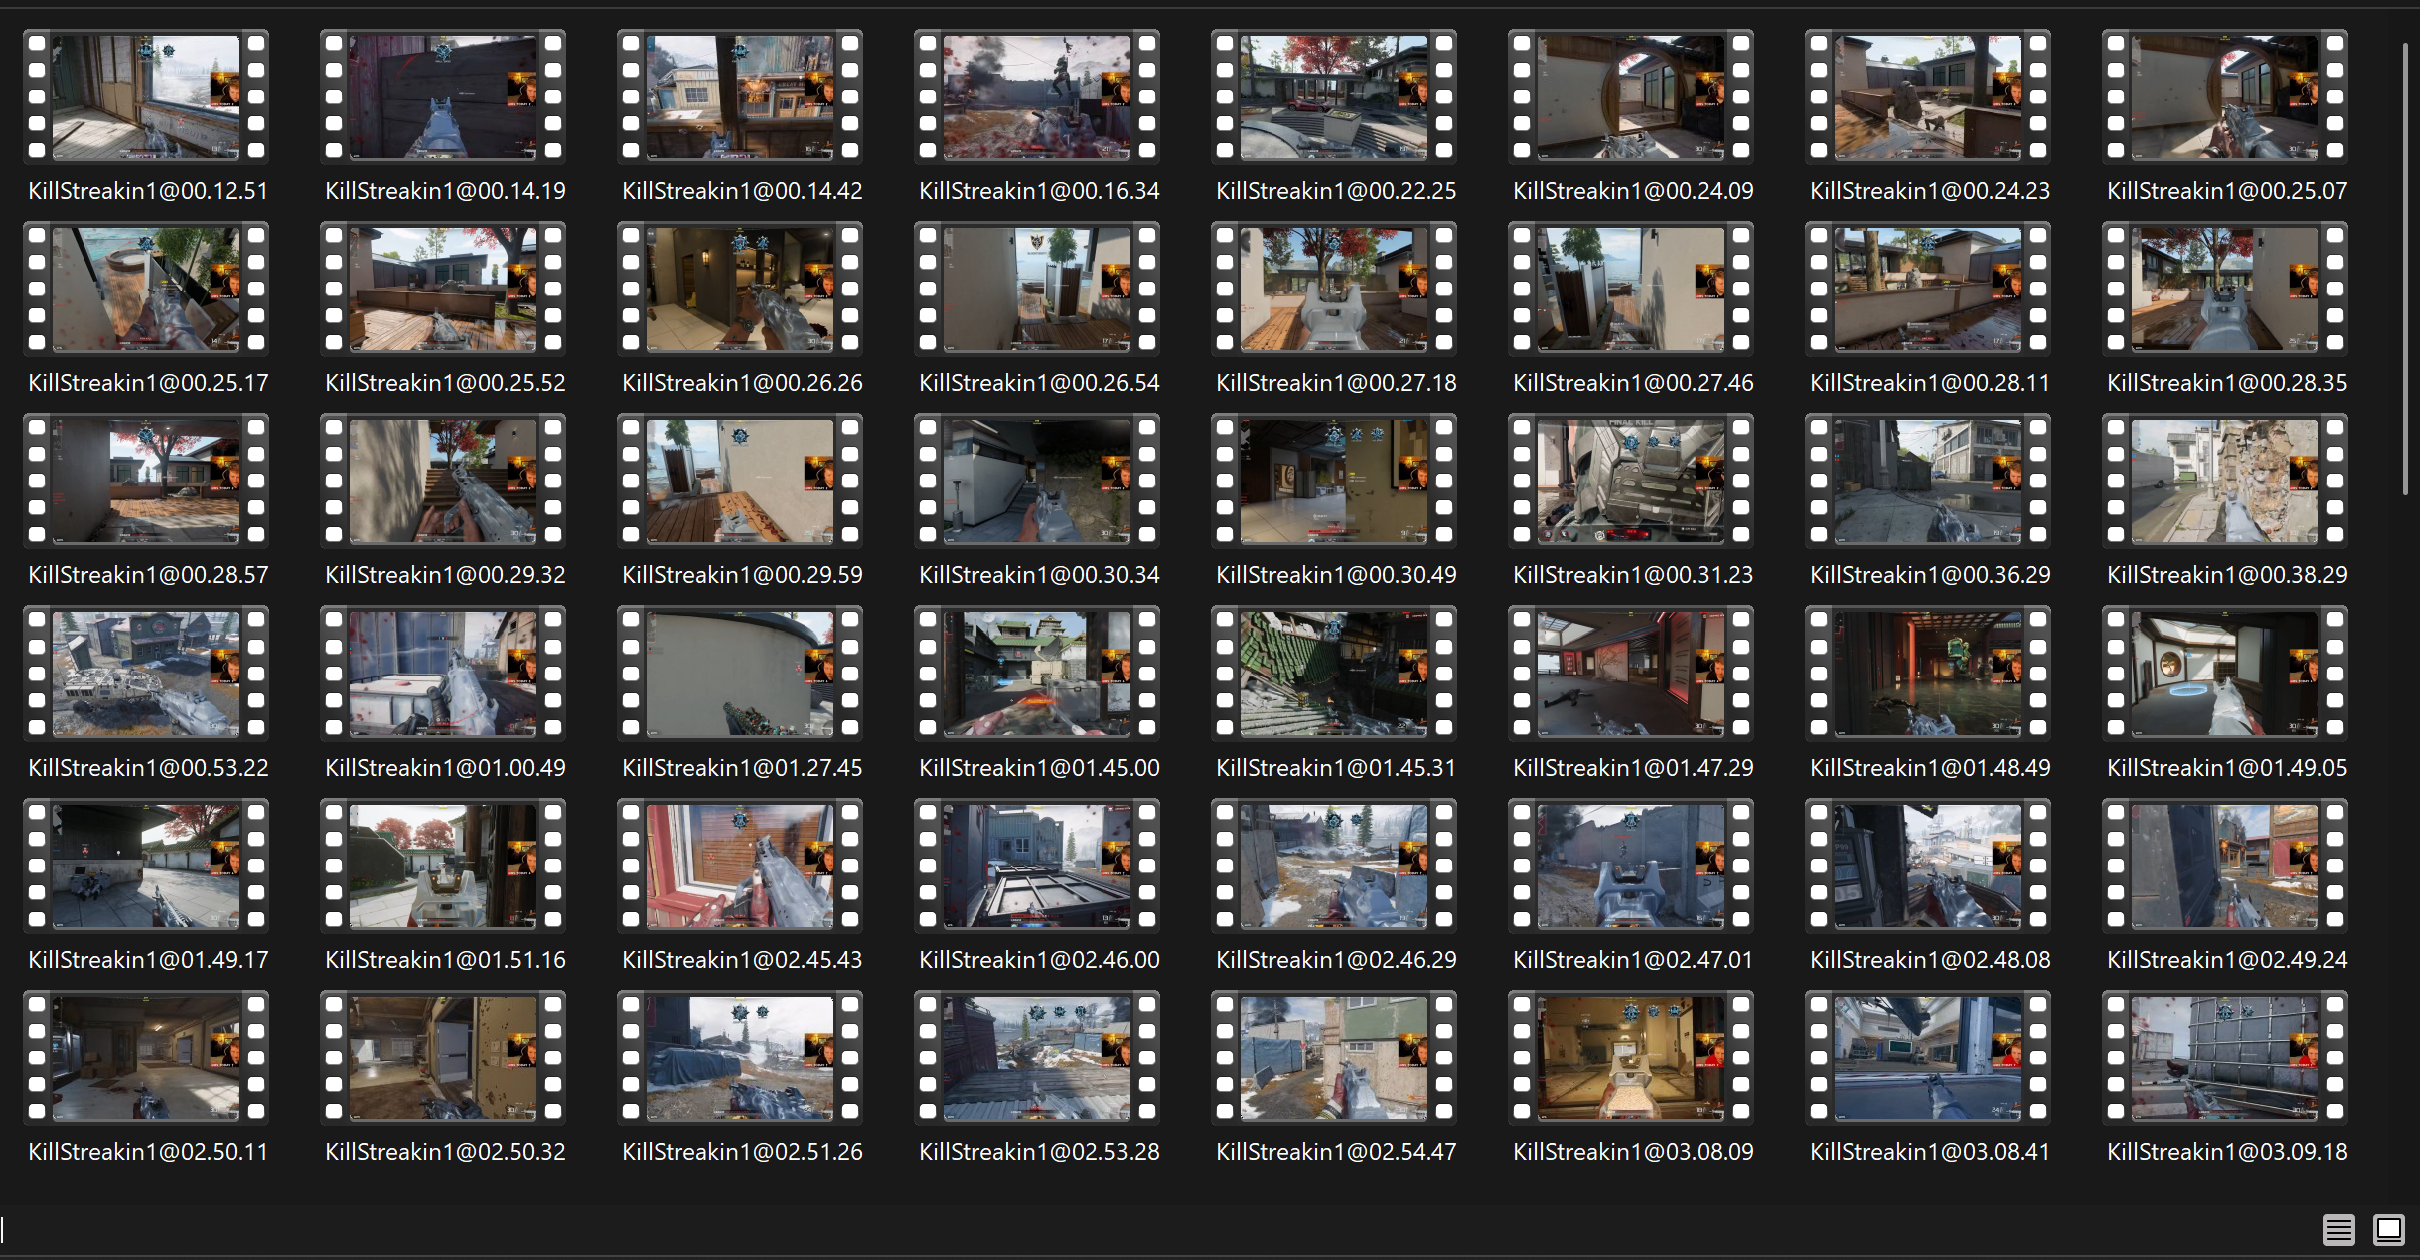Select video KillStreakin1@01.51.16 thumbnail

point(443,866)
